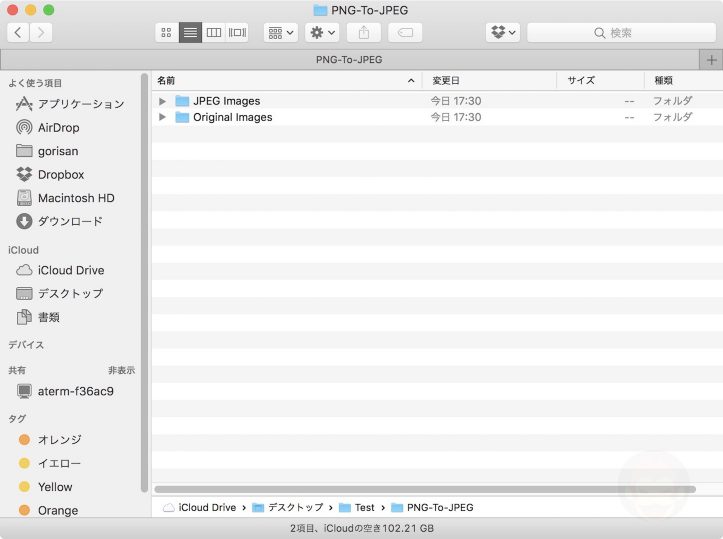Viewport: 723px width, 539px height.
Task: Click the Share toolbar button
Action: 364,33
